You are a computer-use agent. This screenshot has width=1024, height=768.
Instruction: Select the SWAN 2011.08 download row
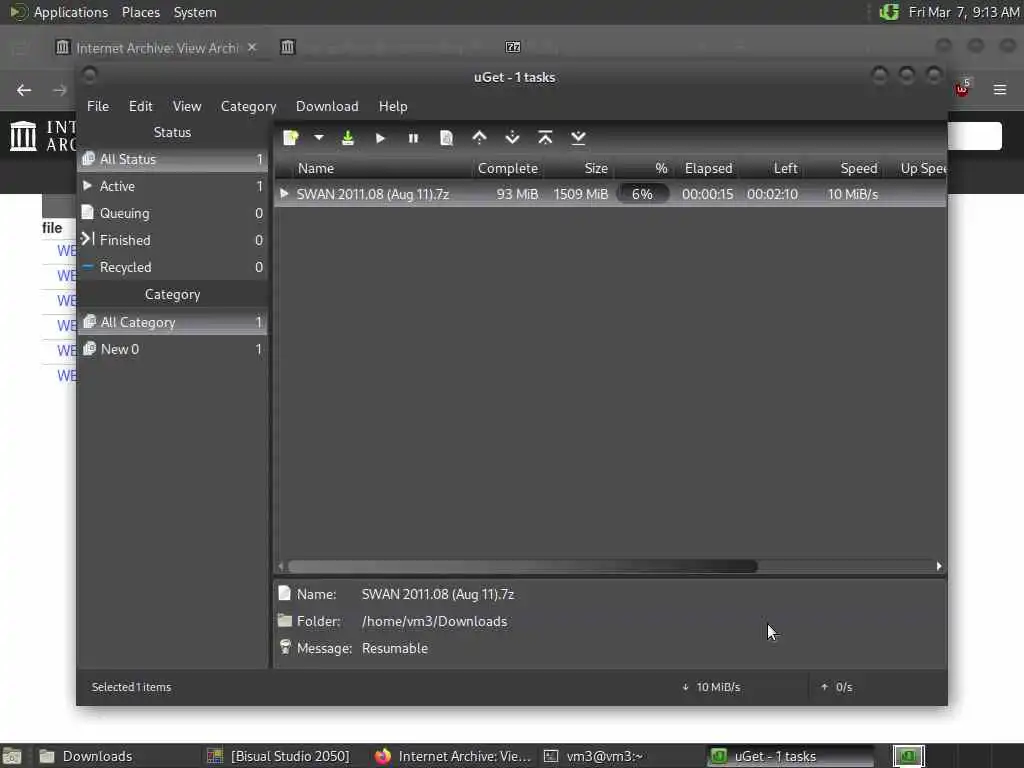(610, 194)
